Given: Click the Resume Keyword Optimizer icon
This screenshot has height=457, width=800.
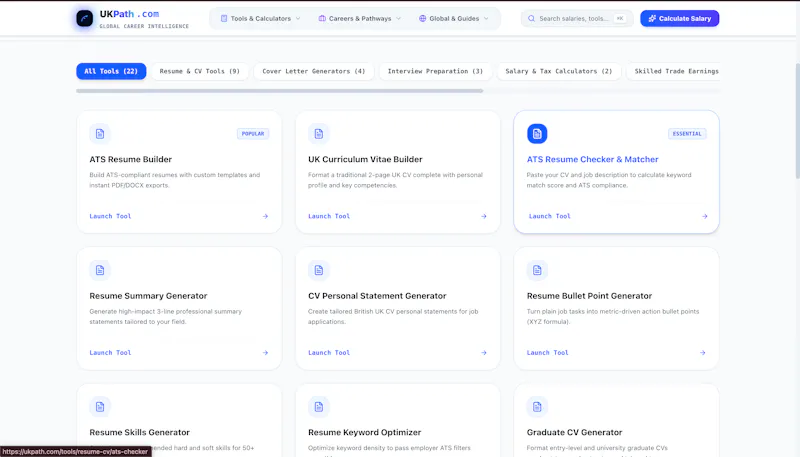Looking at the screenshot, I should tap(319, 407).
